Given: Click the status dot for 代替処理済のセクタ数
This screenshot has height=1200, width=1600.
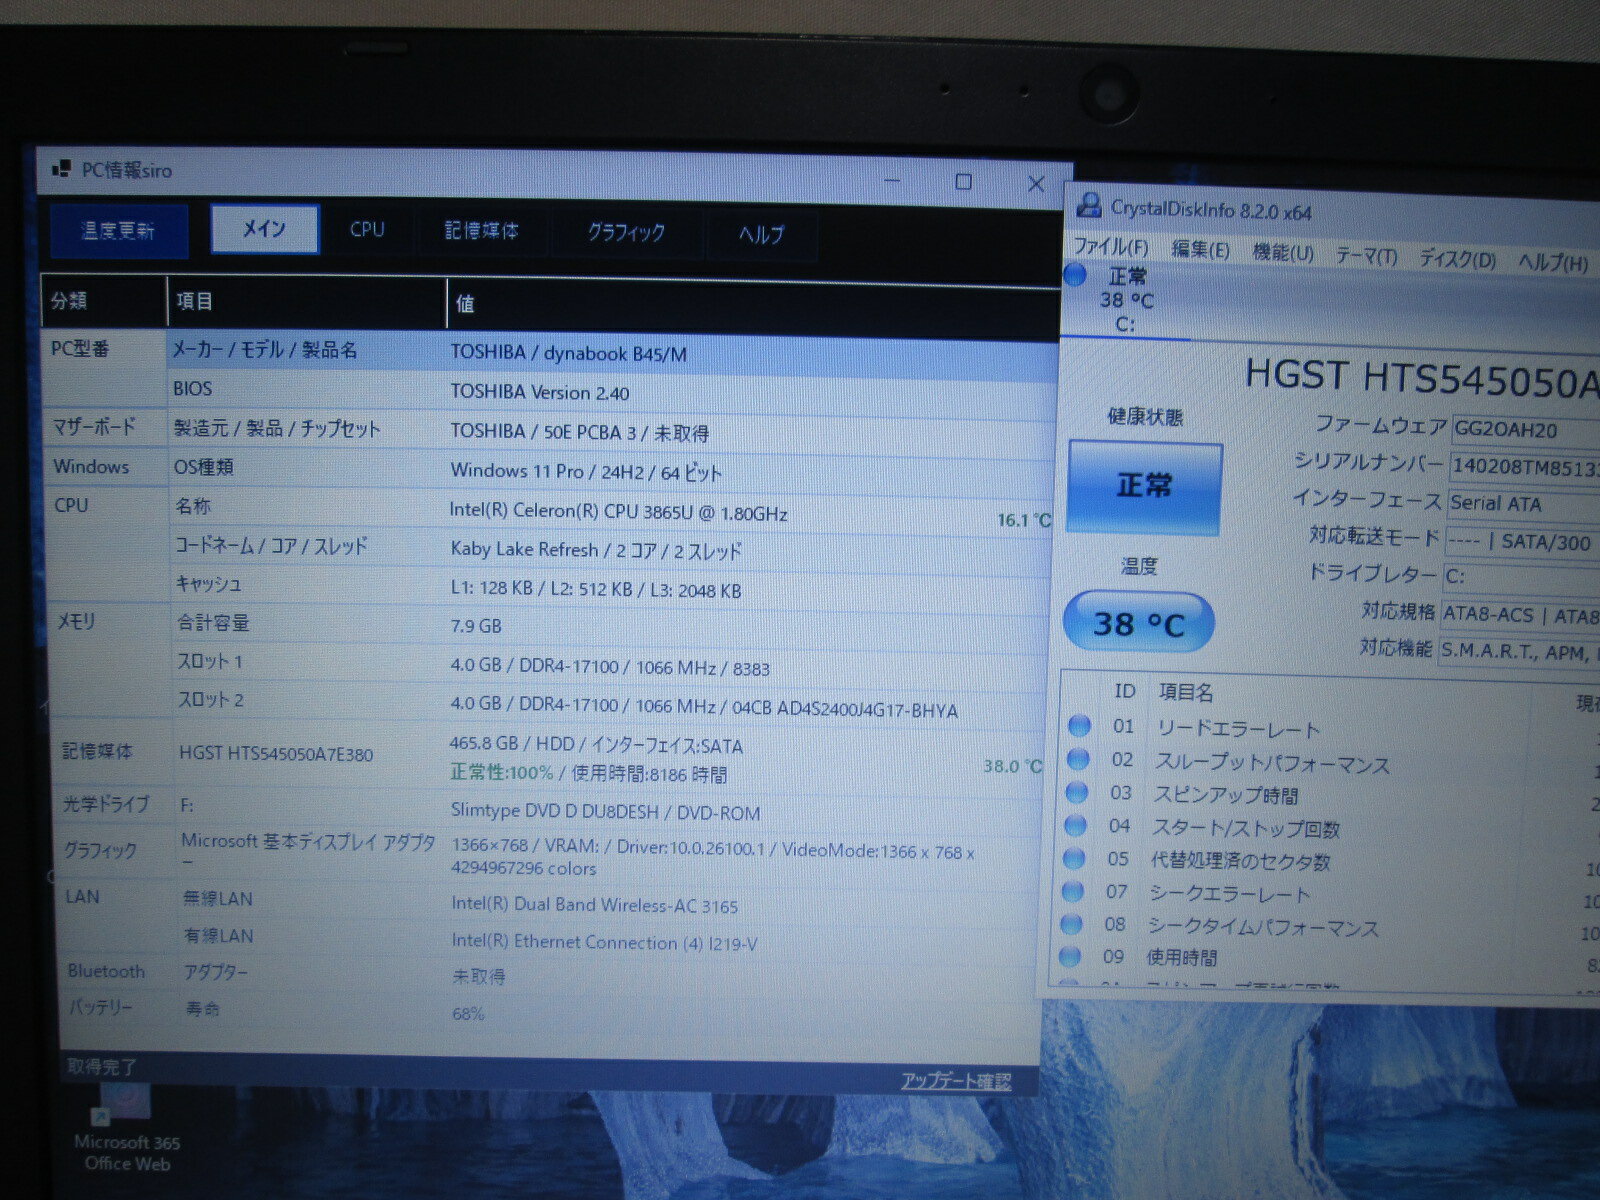Looking at the screenshot, I should pos(1074,858).
